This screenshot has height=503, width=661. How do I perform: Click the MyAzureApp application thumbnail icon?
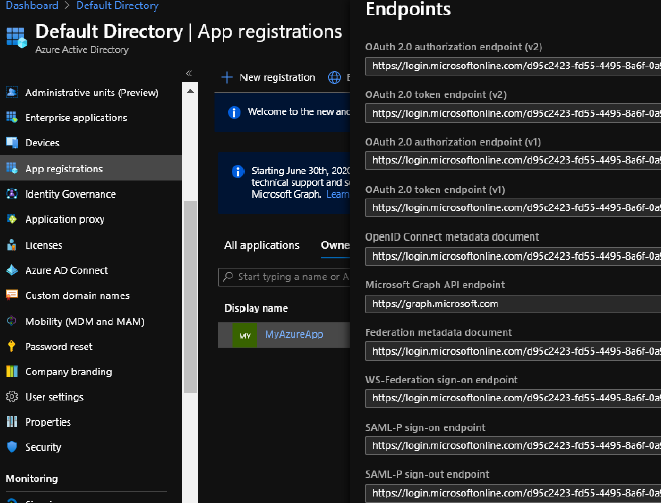[x=245, y=336]
